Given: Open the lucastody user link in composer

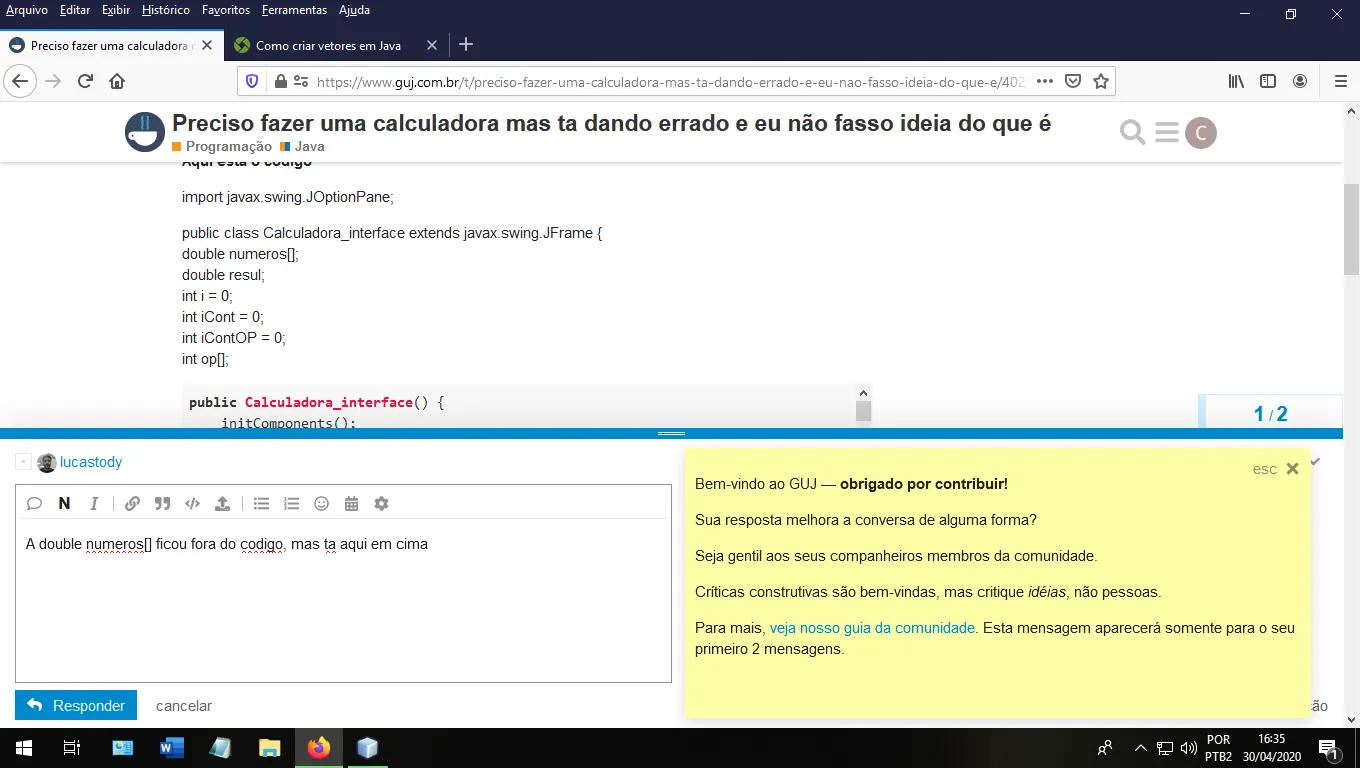Looking at the screenshot, I should 91,462.
